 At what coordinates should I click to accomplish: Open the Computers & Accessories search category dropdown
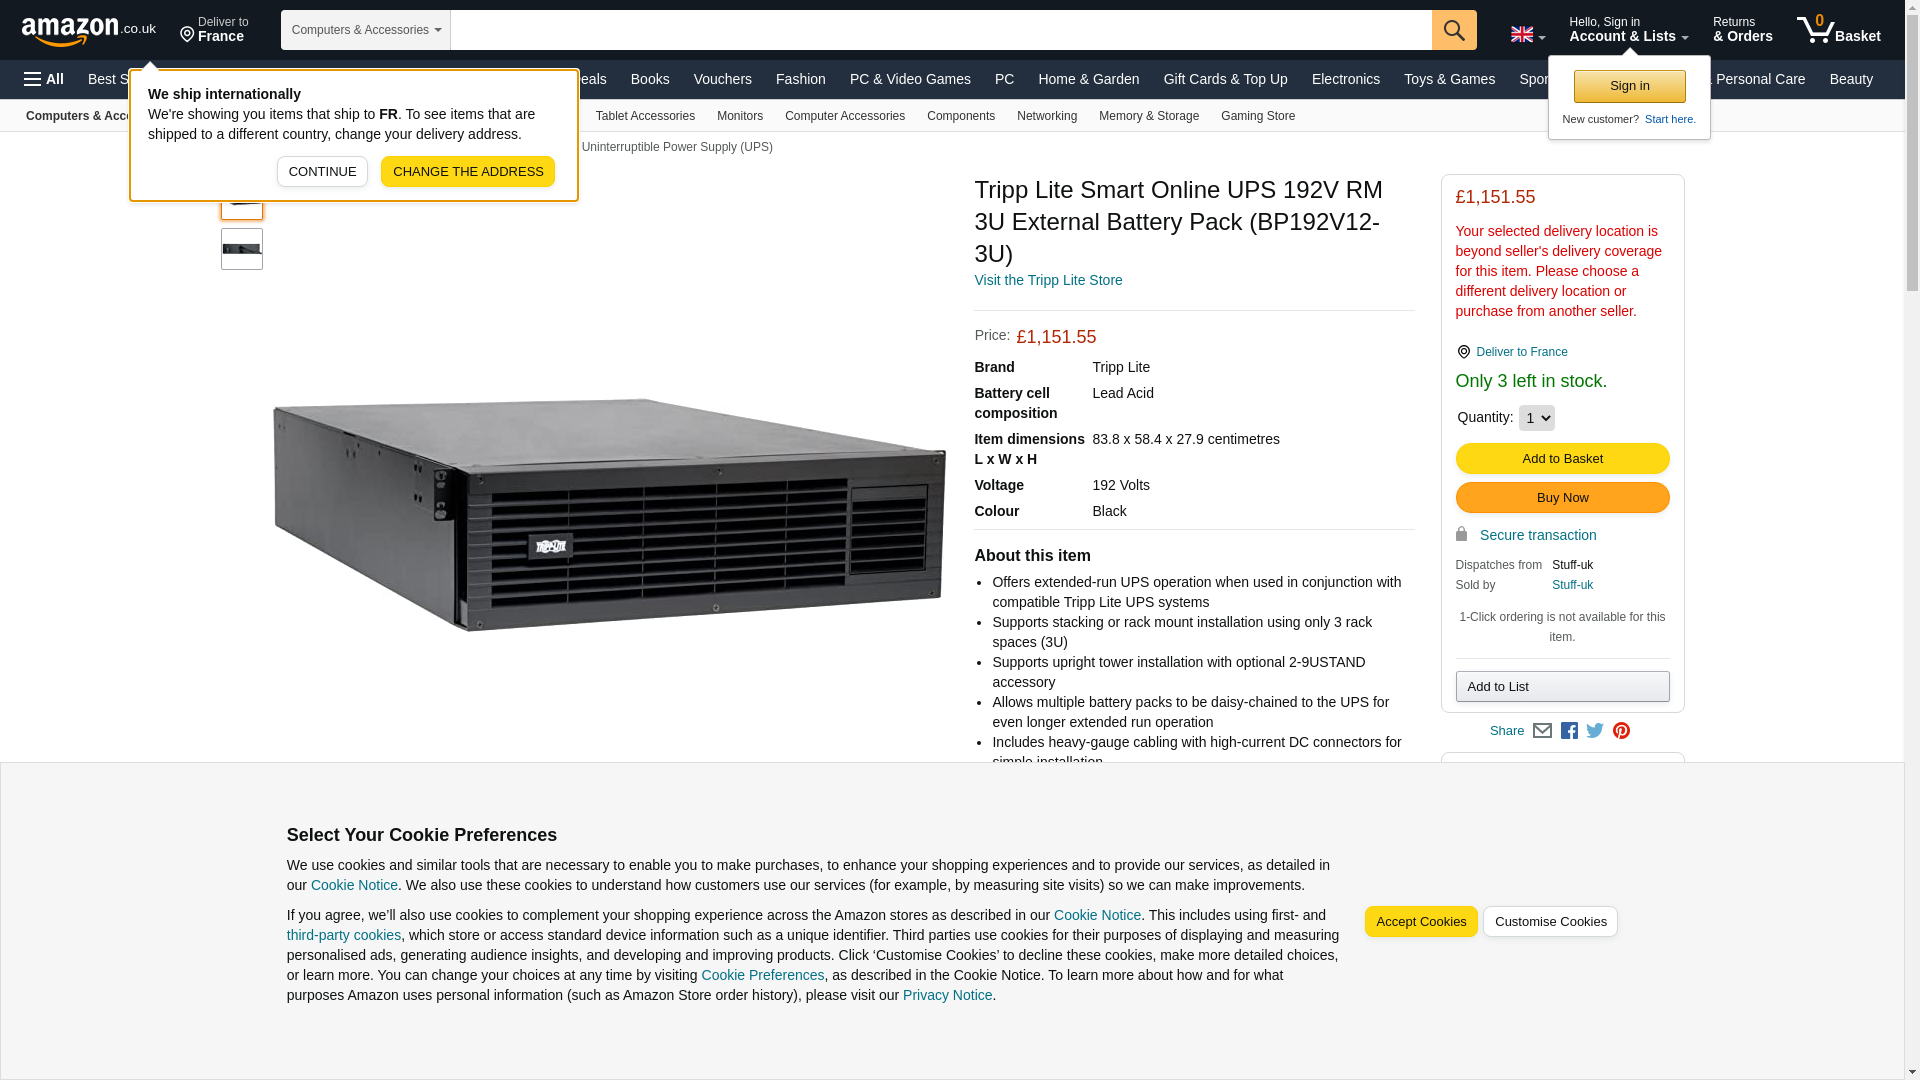pos(366,30)
